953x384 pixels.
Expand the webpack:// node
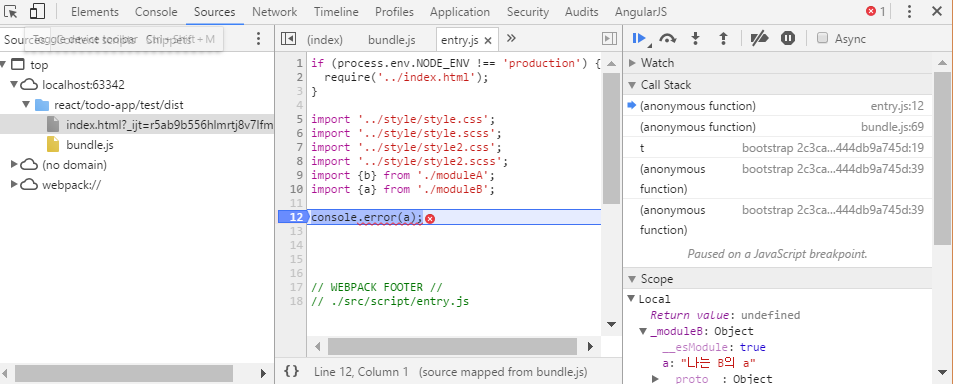click(x=15, y=185)
